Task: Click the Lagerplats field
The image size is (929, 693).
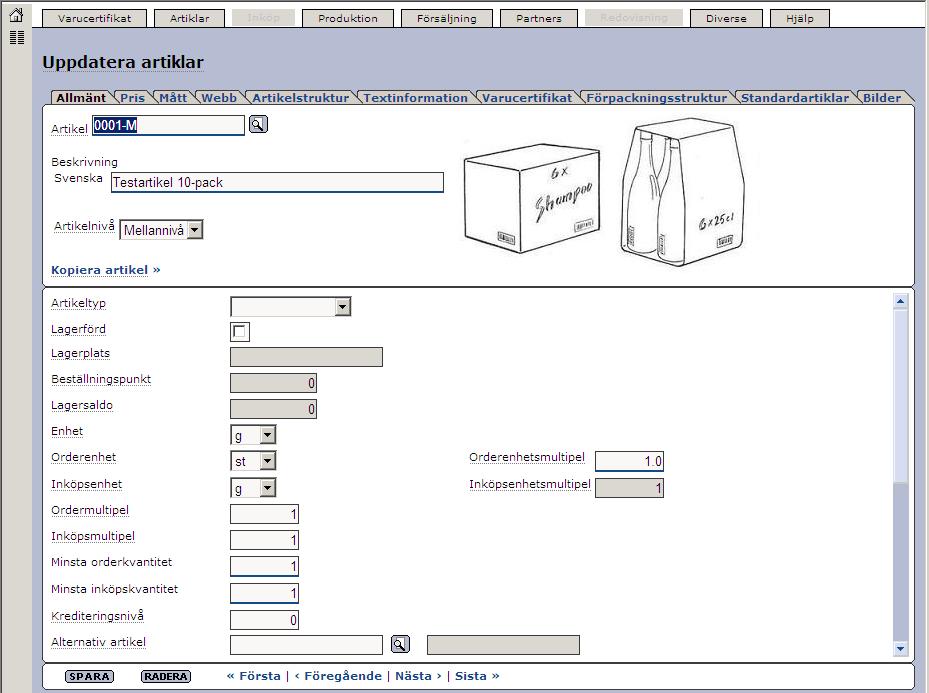Action: tap(306, 357)
